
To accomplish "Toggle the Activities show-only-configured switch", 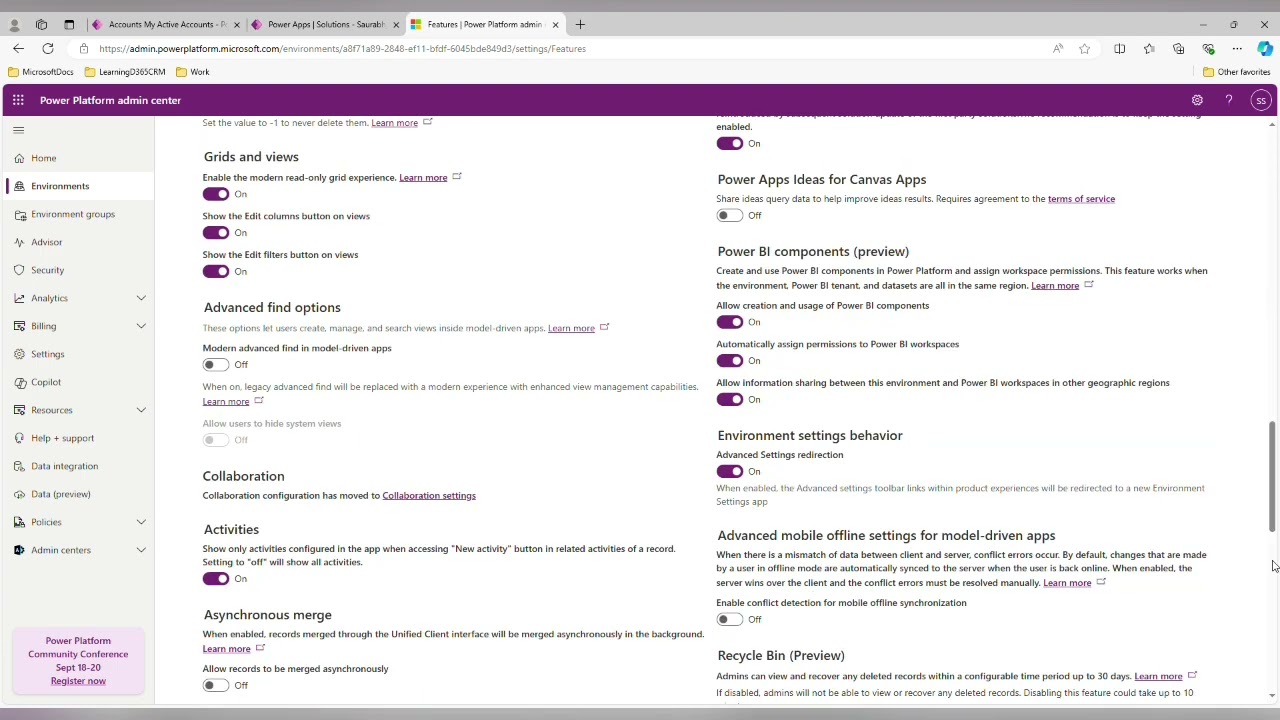I will (x=216, y=579).
